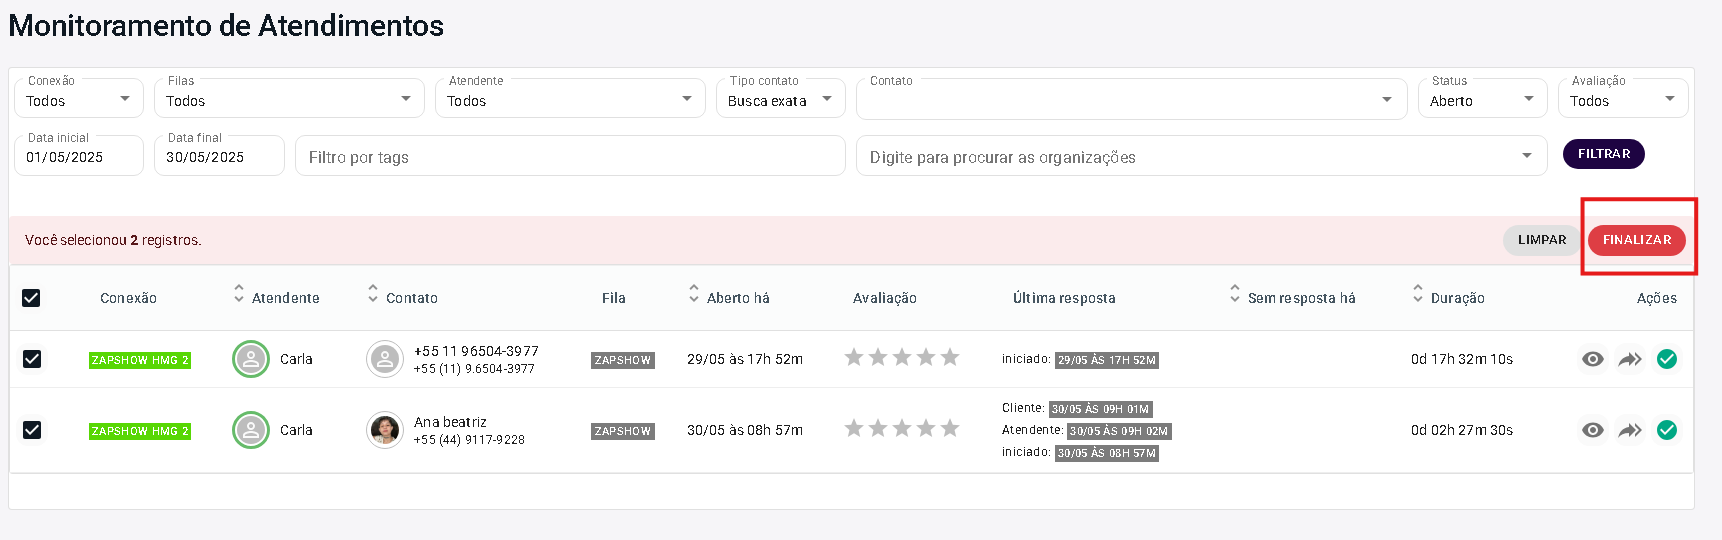Toggle the select-all checkbox in table header

click(x=31, y=298)
